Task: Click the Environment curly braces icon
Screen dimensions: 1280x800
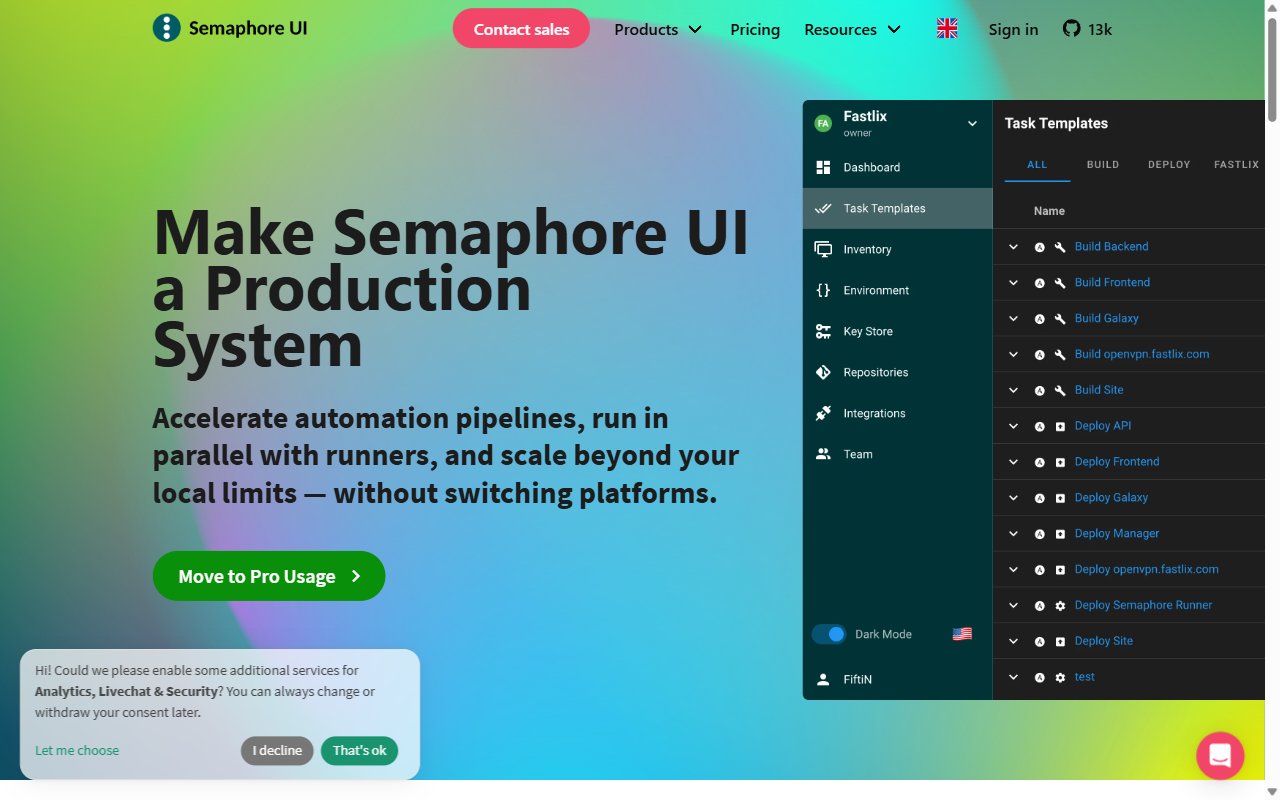Action: [823, 290]
